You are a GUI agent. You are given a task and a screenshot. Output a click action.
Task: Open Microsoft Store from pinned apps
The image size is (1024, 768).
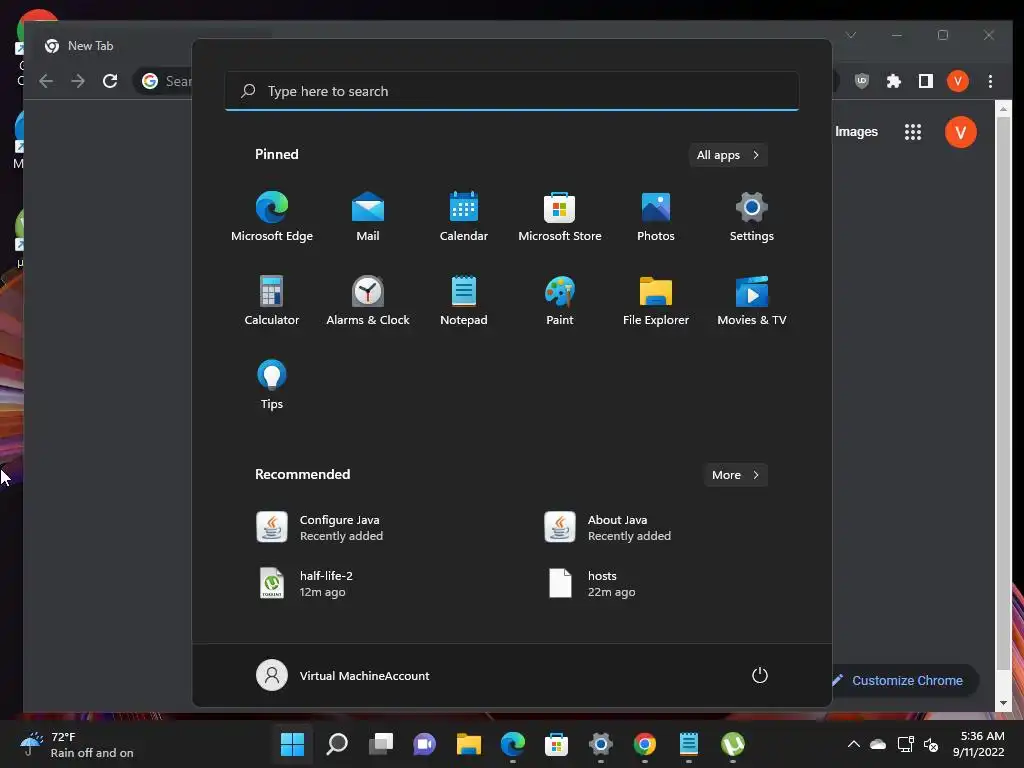560,216
